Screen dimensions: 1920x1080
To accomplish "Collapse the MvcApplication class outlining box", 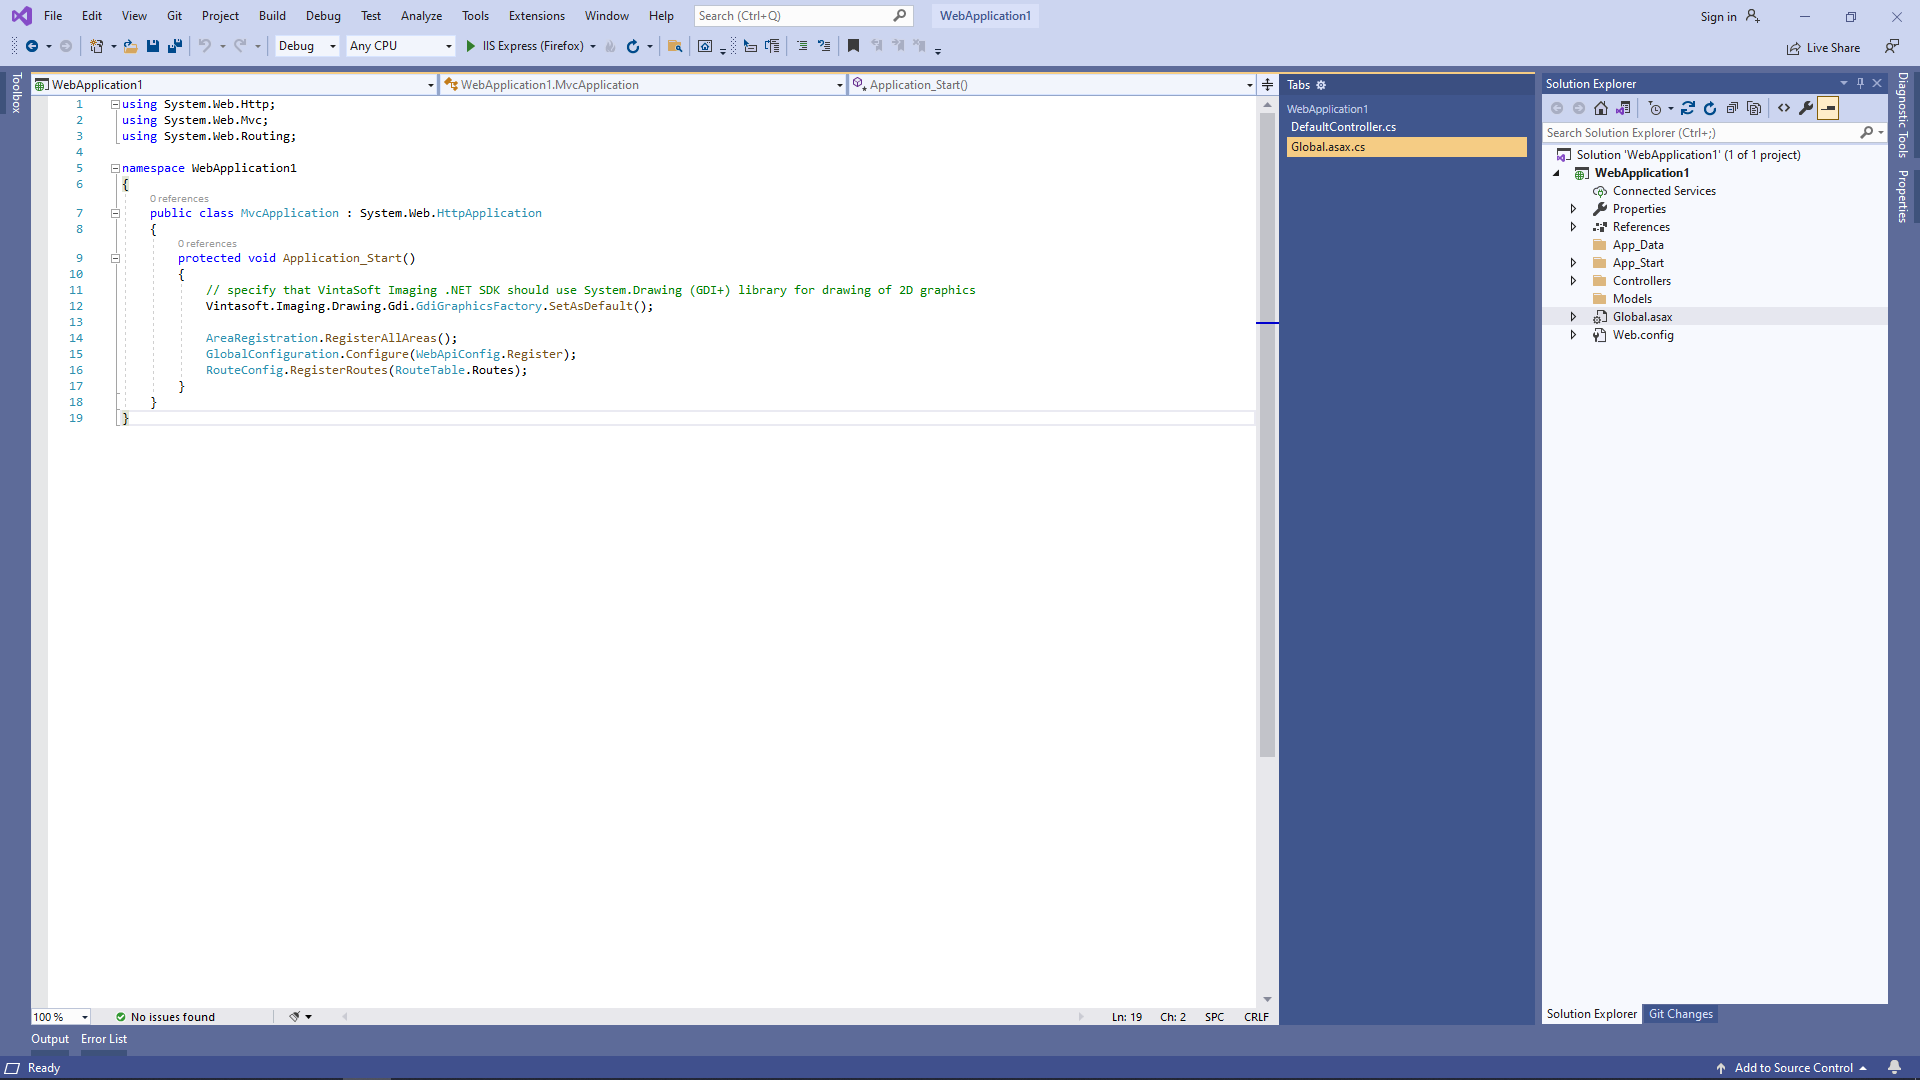I will point(115,213).
